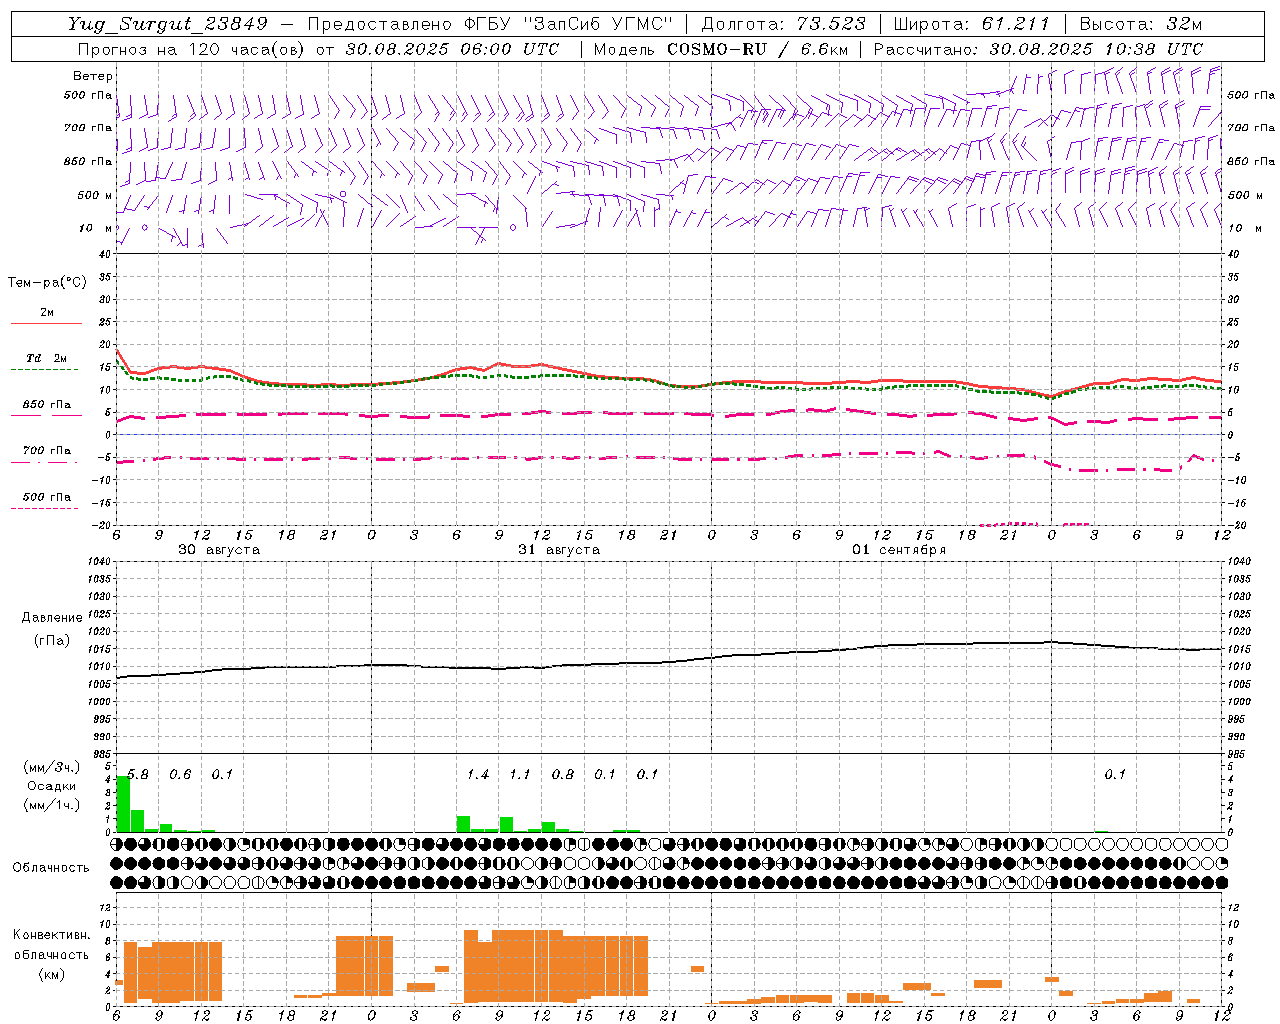The width and height of the screenshot is (1280, 1024).
Task: Click the Осадки precipitation label
Action: pos(51,786)
